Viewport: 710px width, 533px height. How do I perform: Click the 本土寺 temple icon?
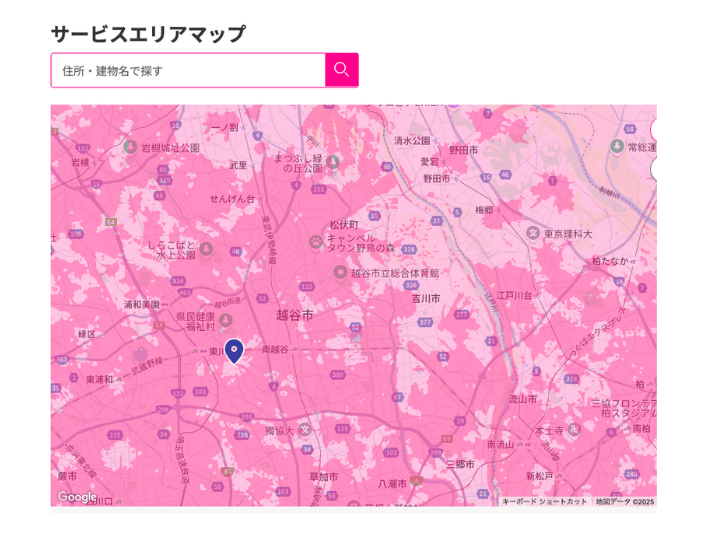click(x=574, y=429)
